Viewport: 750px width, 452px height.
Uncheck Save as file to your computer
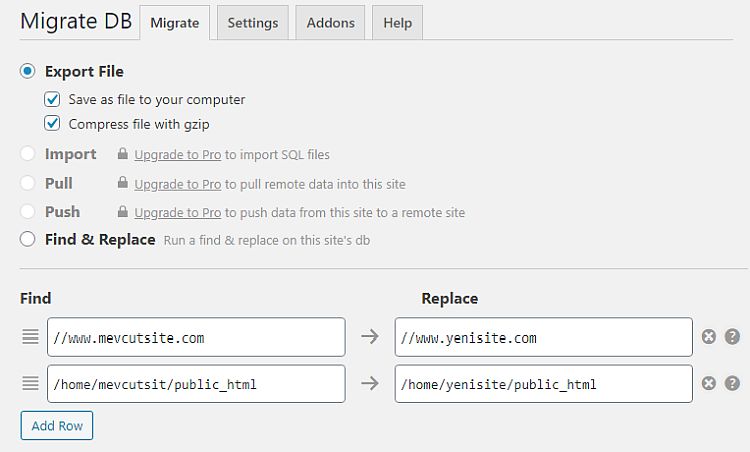tap(52, 99)
